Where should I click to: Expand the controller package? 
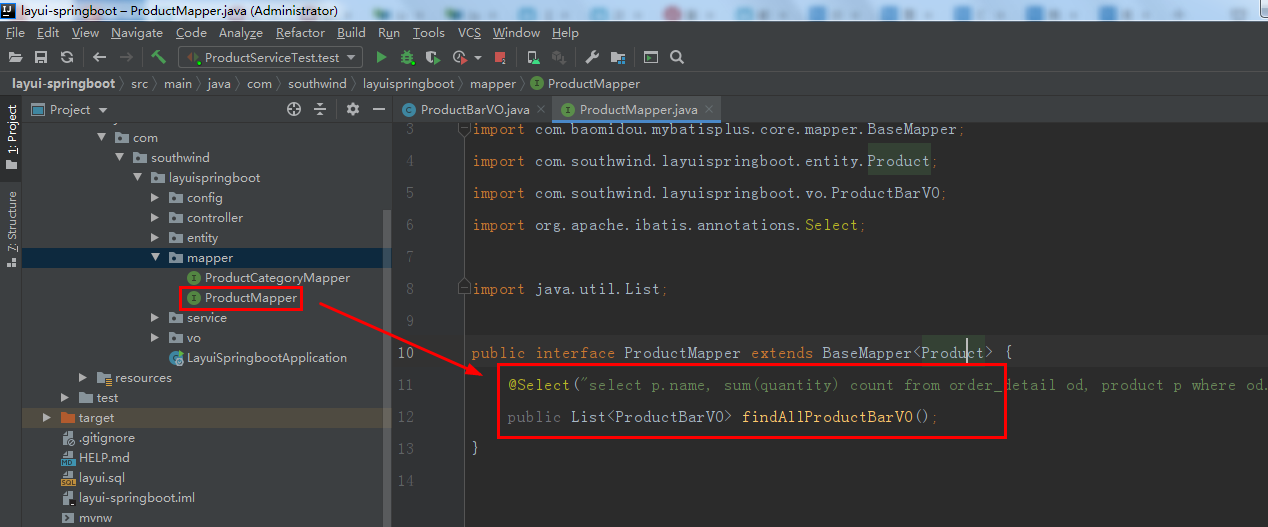click(155, 218)
